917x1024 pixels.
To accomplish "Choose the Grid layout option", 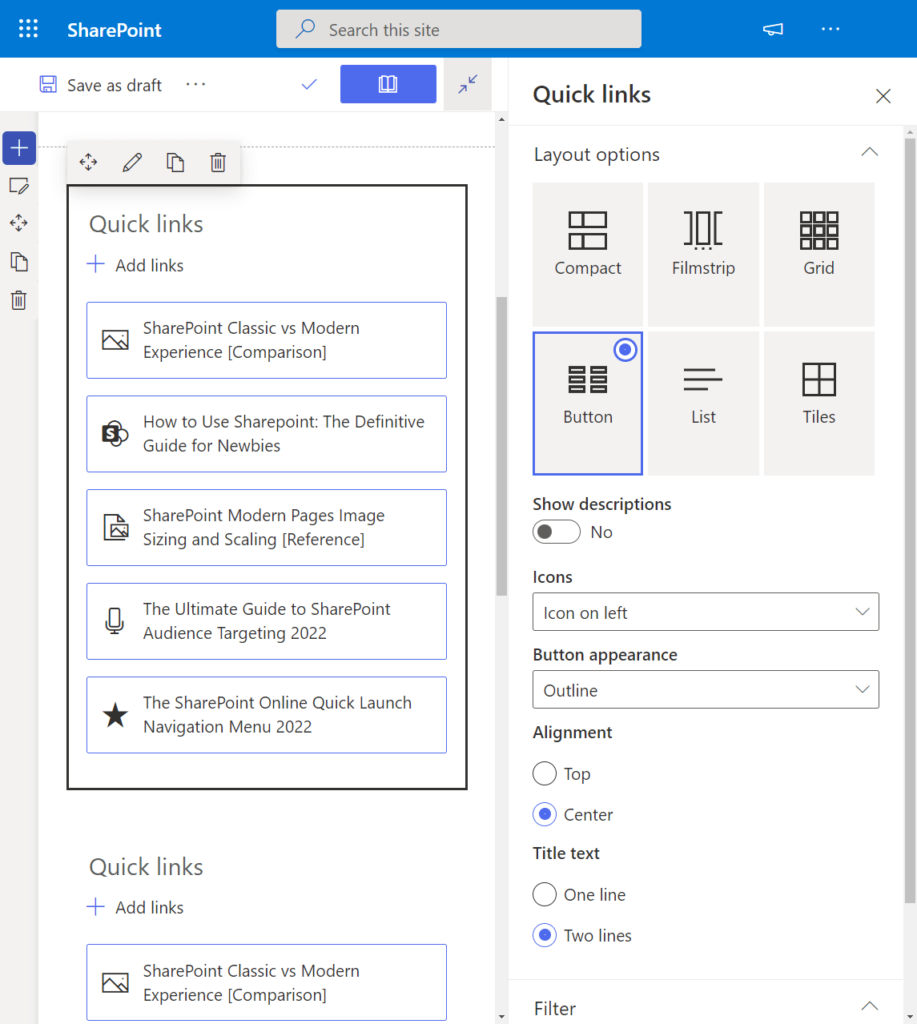I will pos(819,254).
